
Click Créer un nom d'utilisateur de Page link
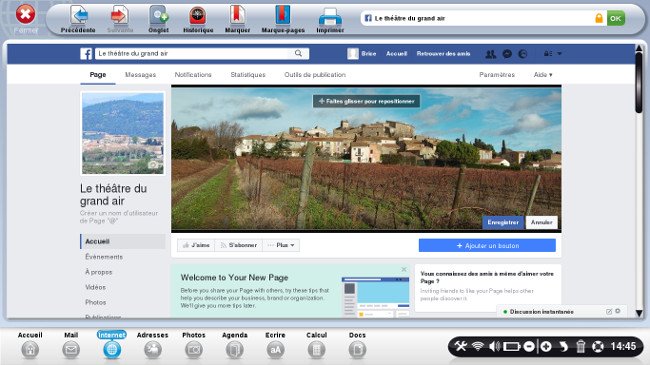119,217
